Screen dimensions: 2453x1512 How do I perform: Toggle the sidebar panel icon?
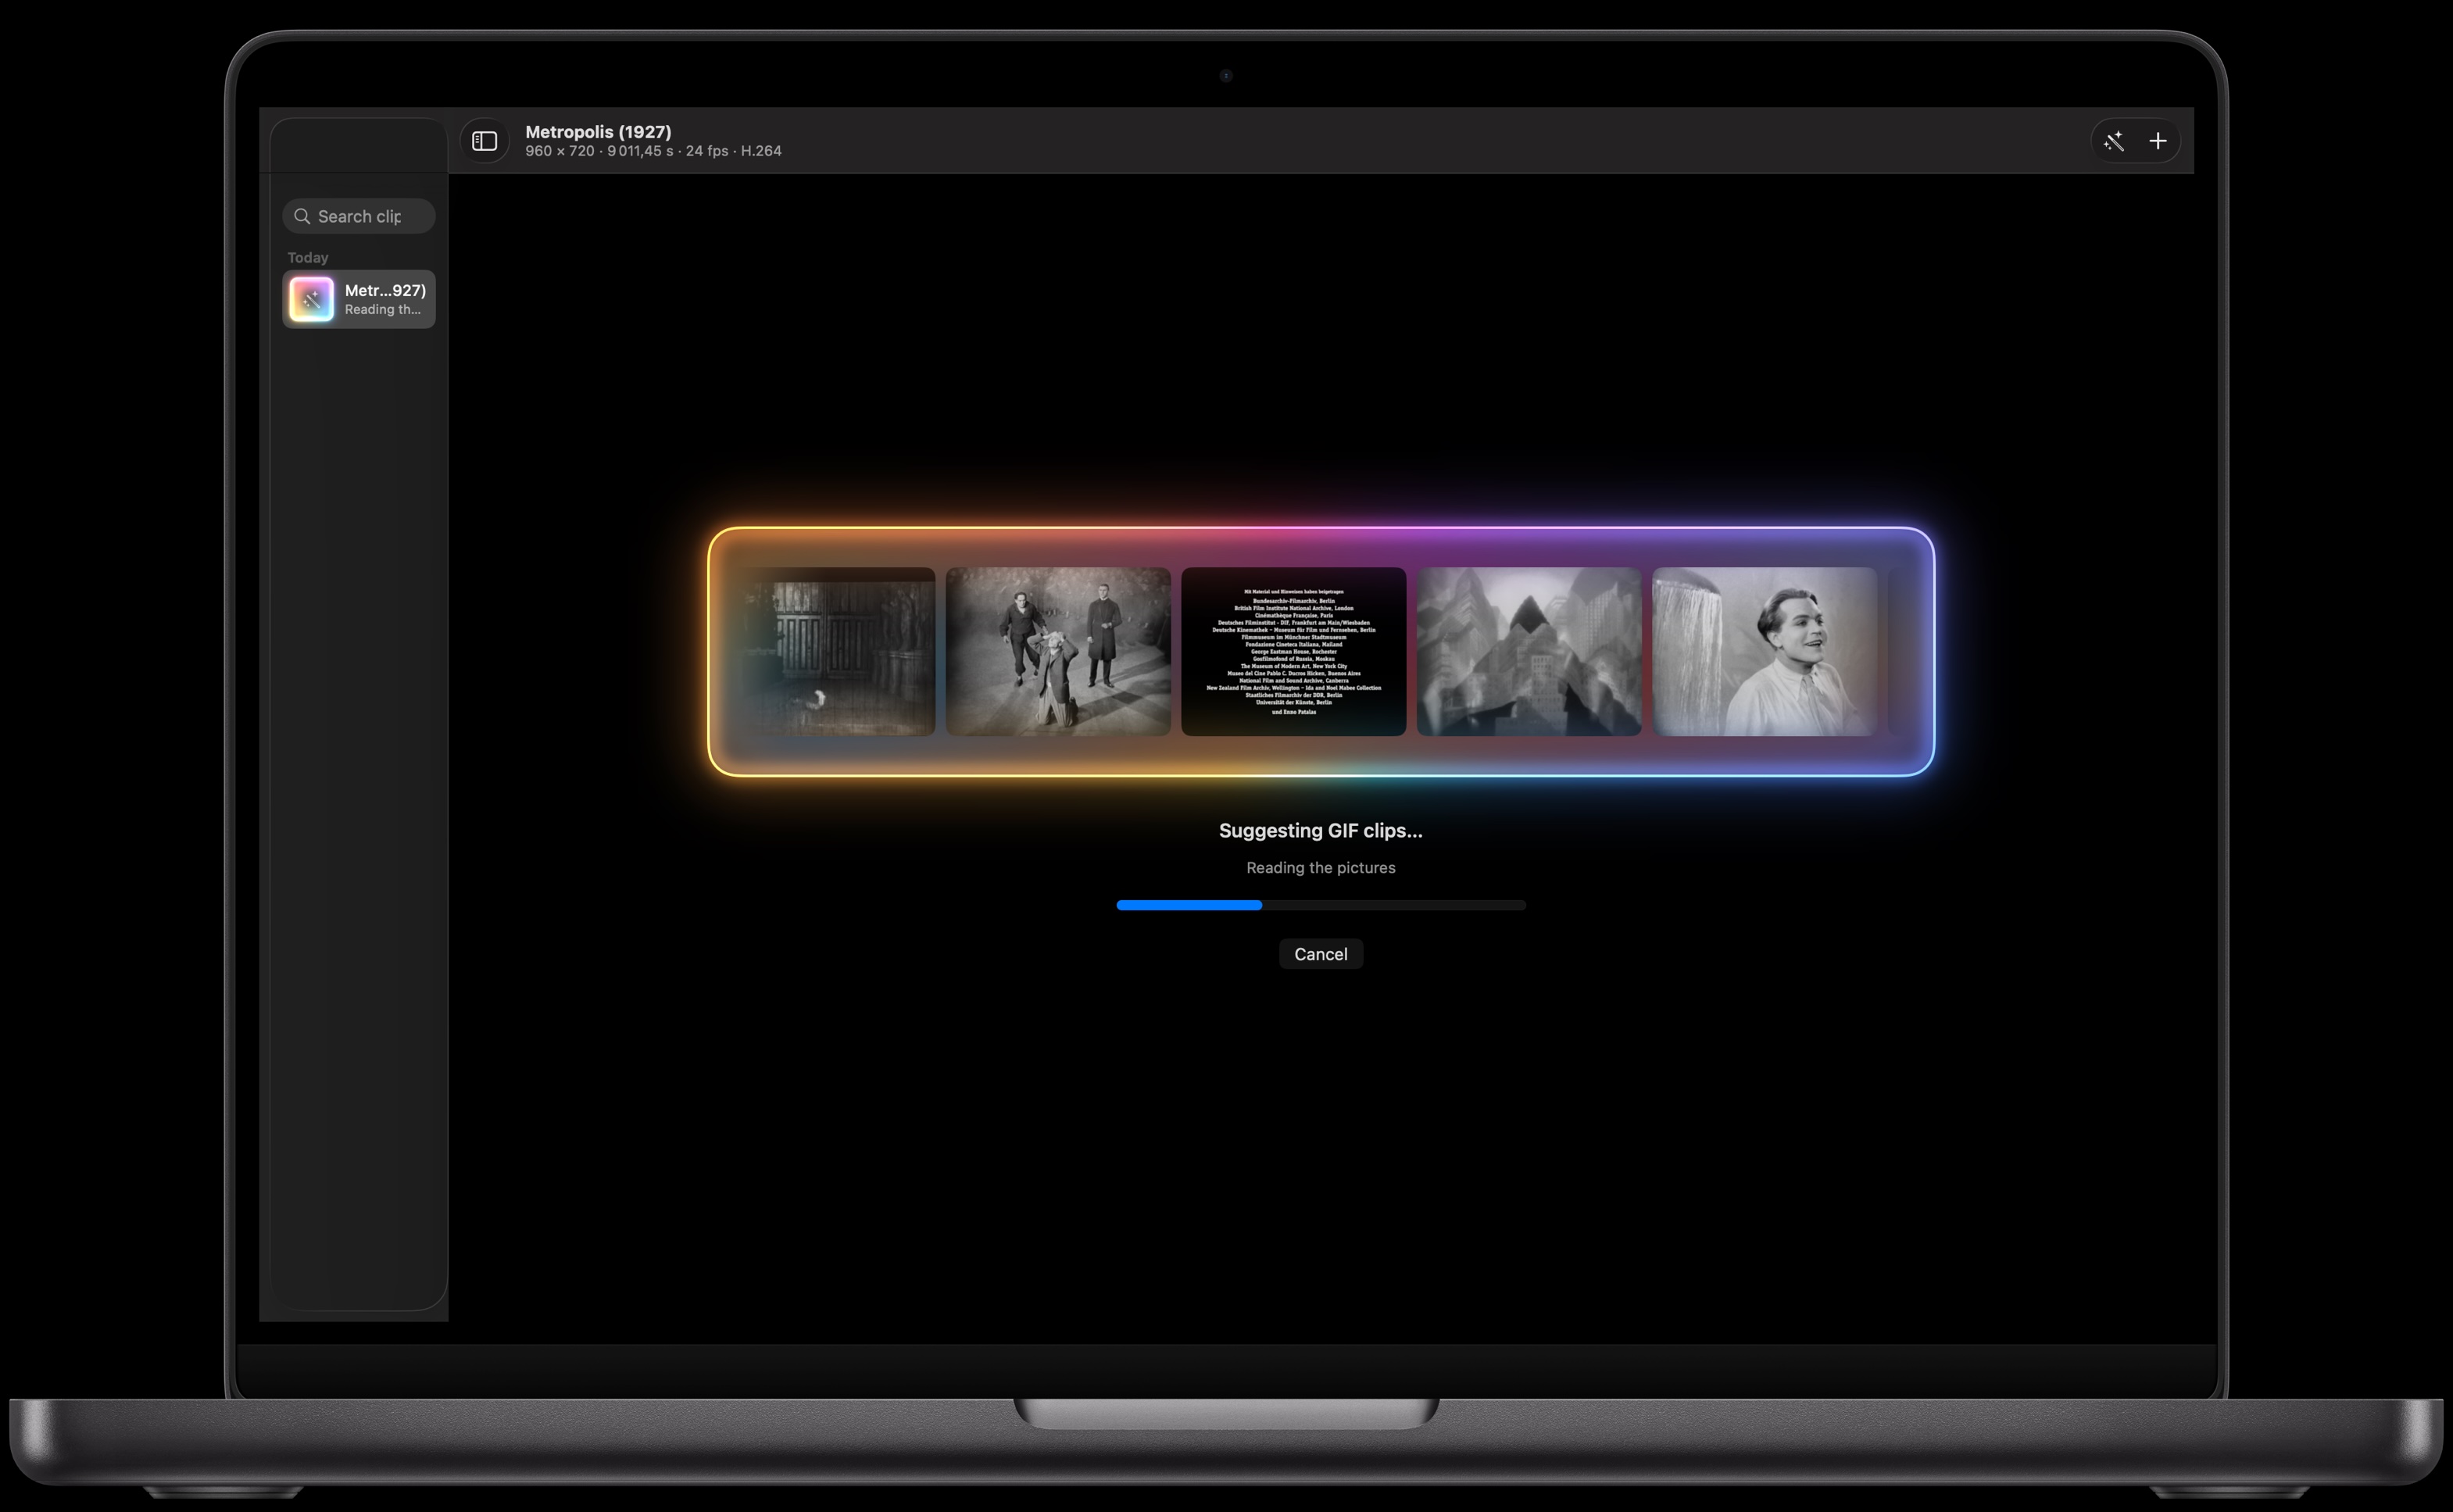pos(485,141)
